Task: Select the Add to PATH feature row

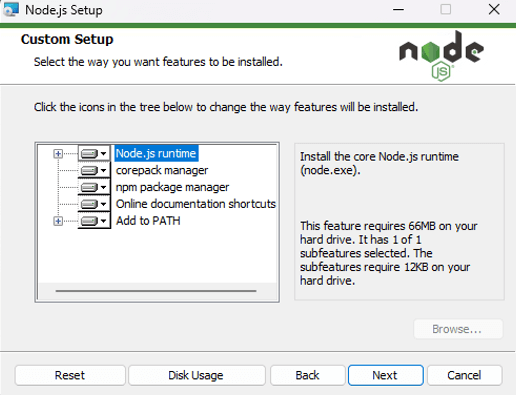Action: click(x=148, y=221)
